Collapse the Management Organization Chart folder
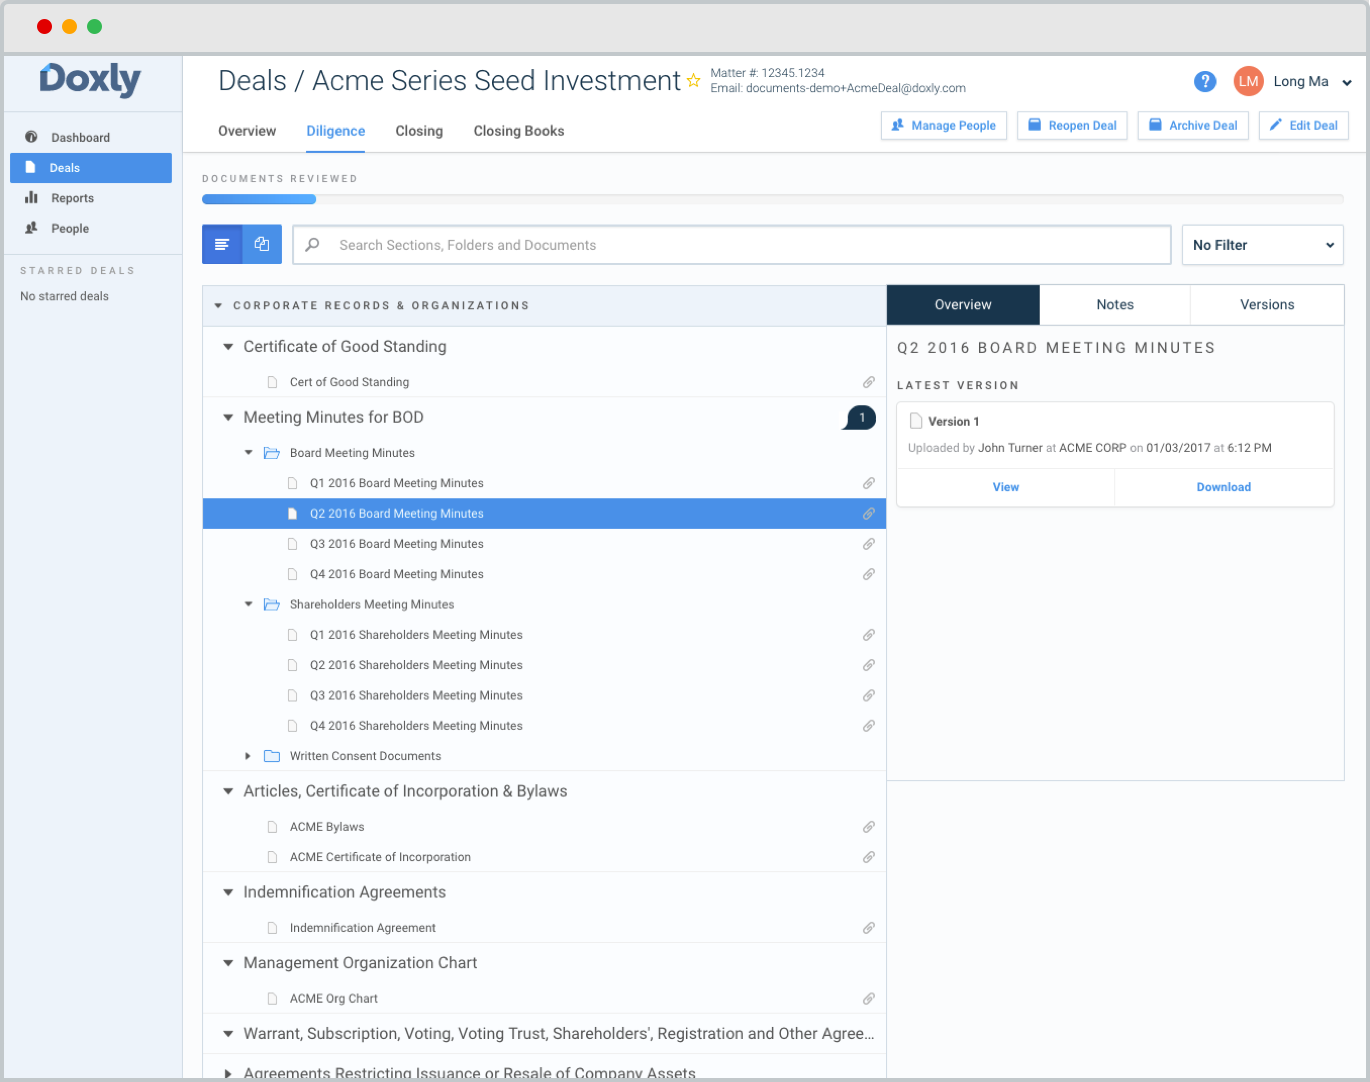Screen dimensions: 1370x1082 (x=228, y=963)
